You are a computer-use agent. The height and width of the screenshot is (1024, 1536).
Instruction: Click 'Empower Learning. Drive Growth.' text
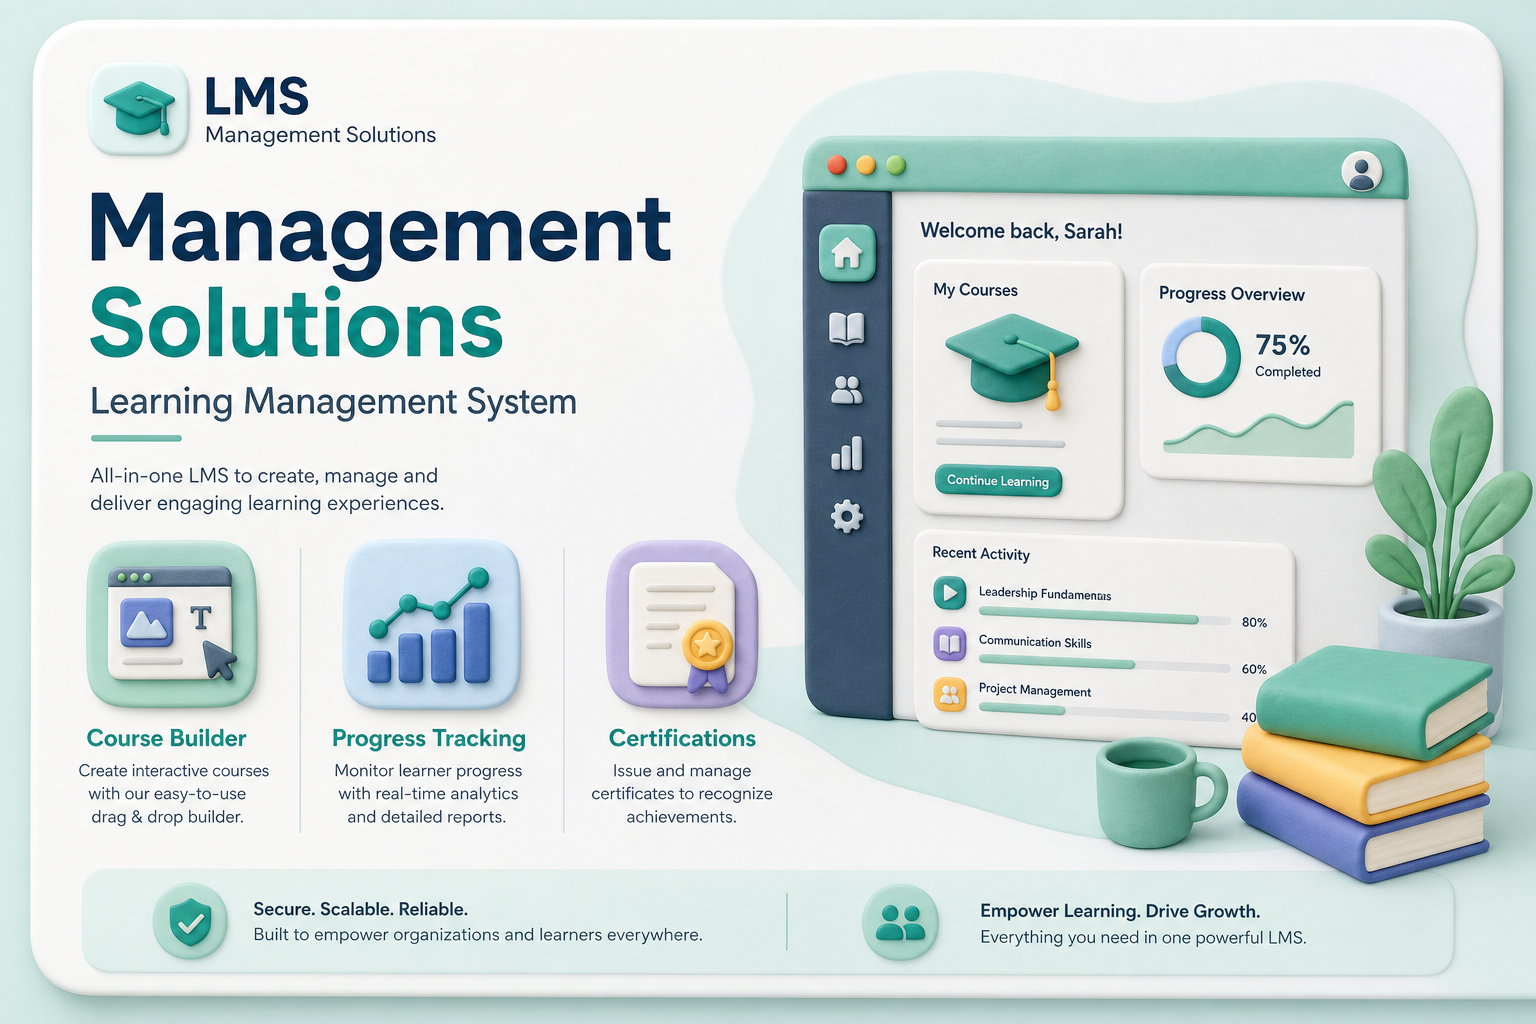click(x=1120, y=911)
